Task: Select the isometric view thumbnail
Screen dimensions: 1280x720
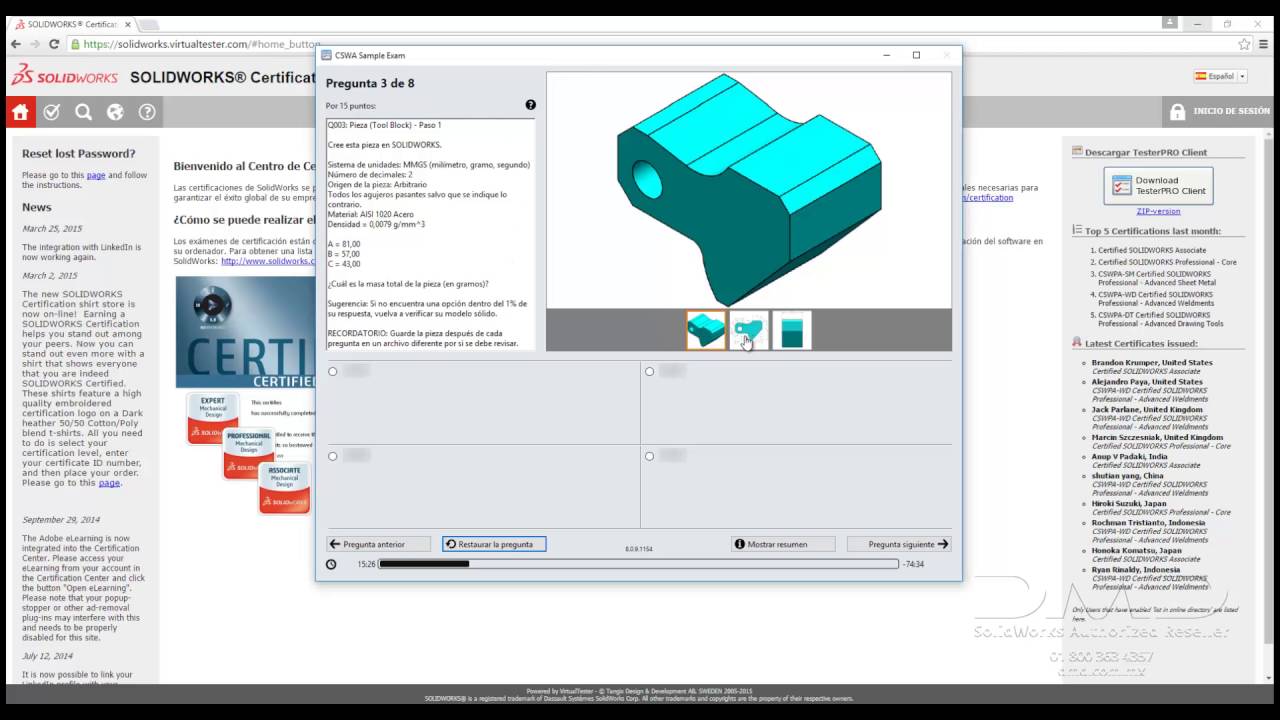Action: [x=706, y=330]
